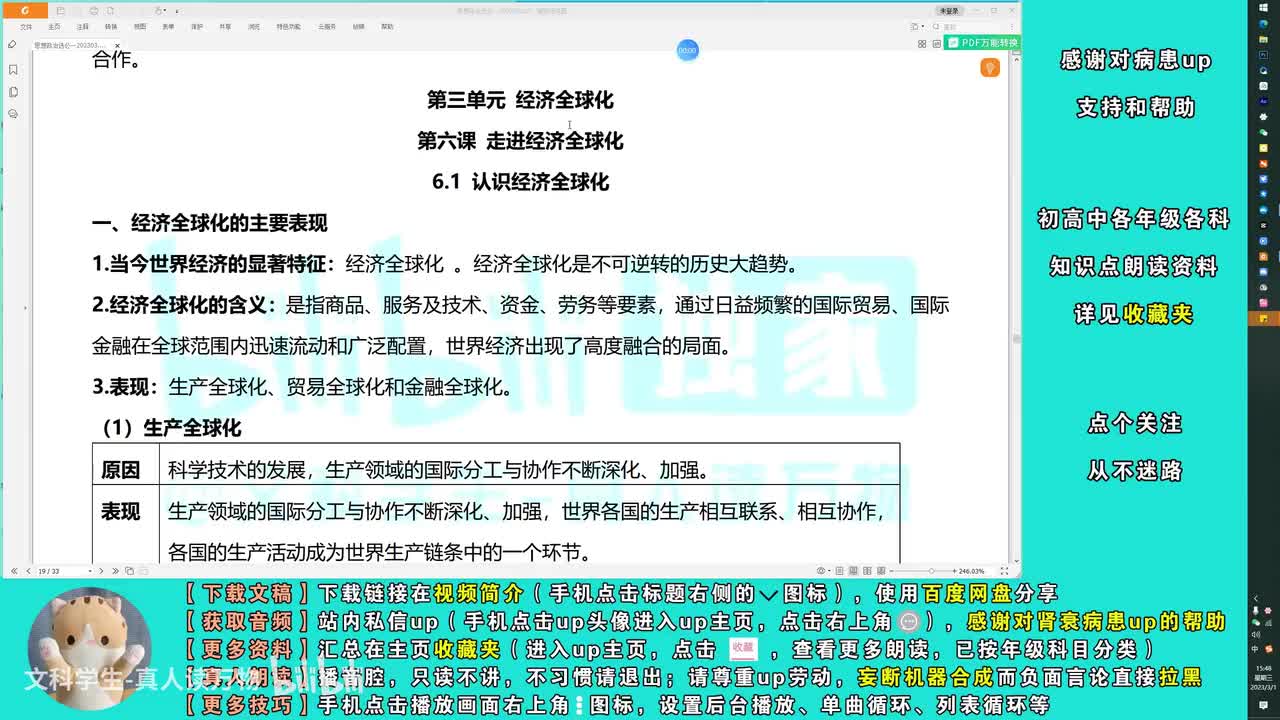The width and height of the screenshot is (1280, 720).
Task: Select continuous facing view mode
Action: tap(881, 571)
